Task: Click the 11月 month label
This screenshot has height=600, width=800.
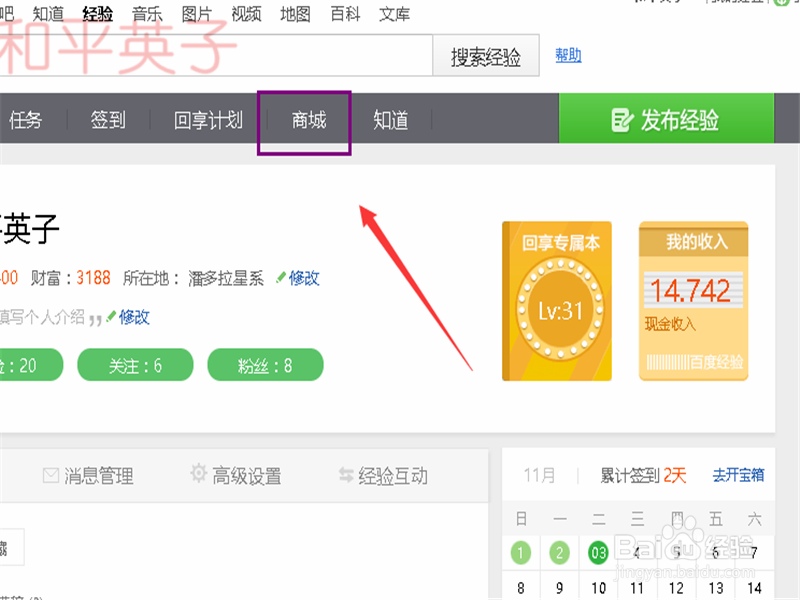Action: point(539,476)
